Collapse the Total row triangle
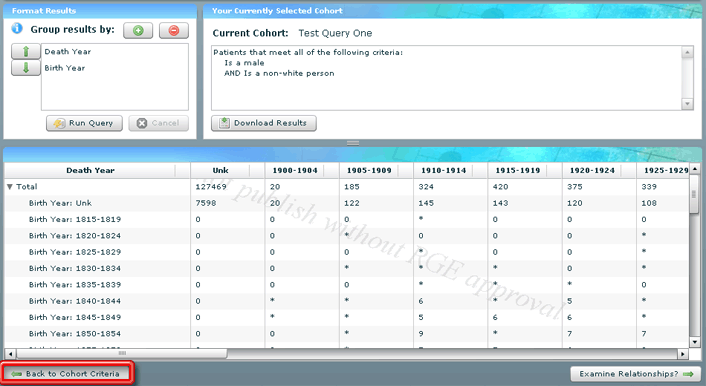 coord(9,187)
